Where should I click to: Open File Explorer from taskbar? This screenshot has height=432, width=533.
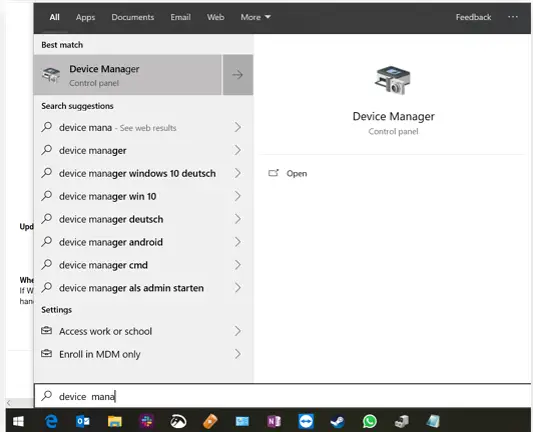pyautogui.click(x=115, y=421)
